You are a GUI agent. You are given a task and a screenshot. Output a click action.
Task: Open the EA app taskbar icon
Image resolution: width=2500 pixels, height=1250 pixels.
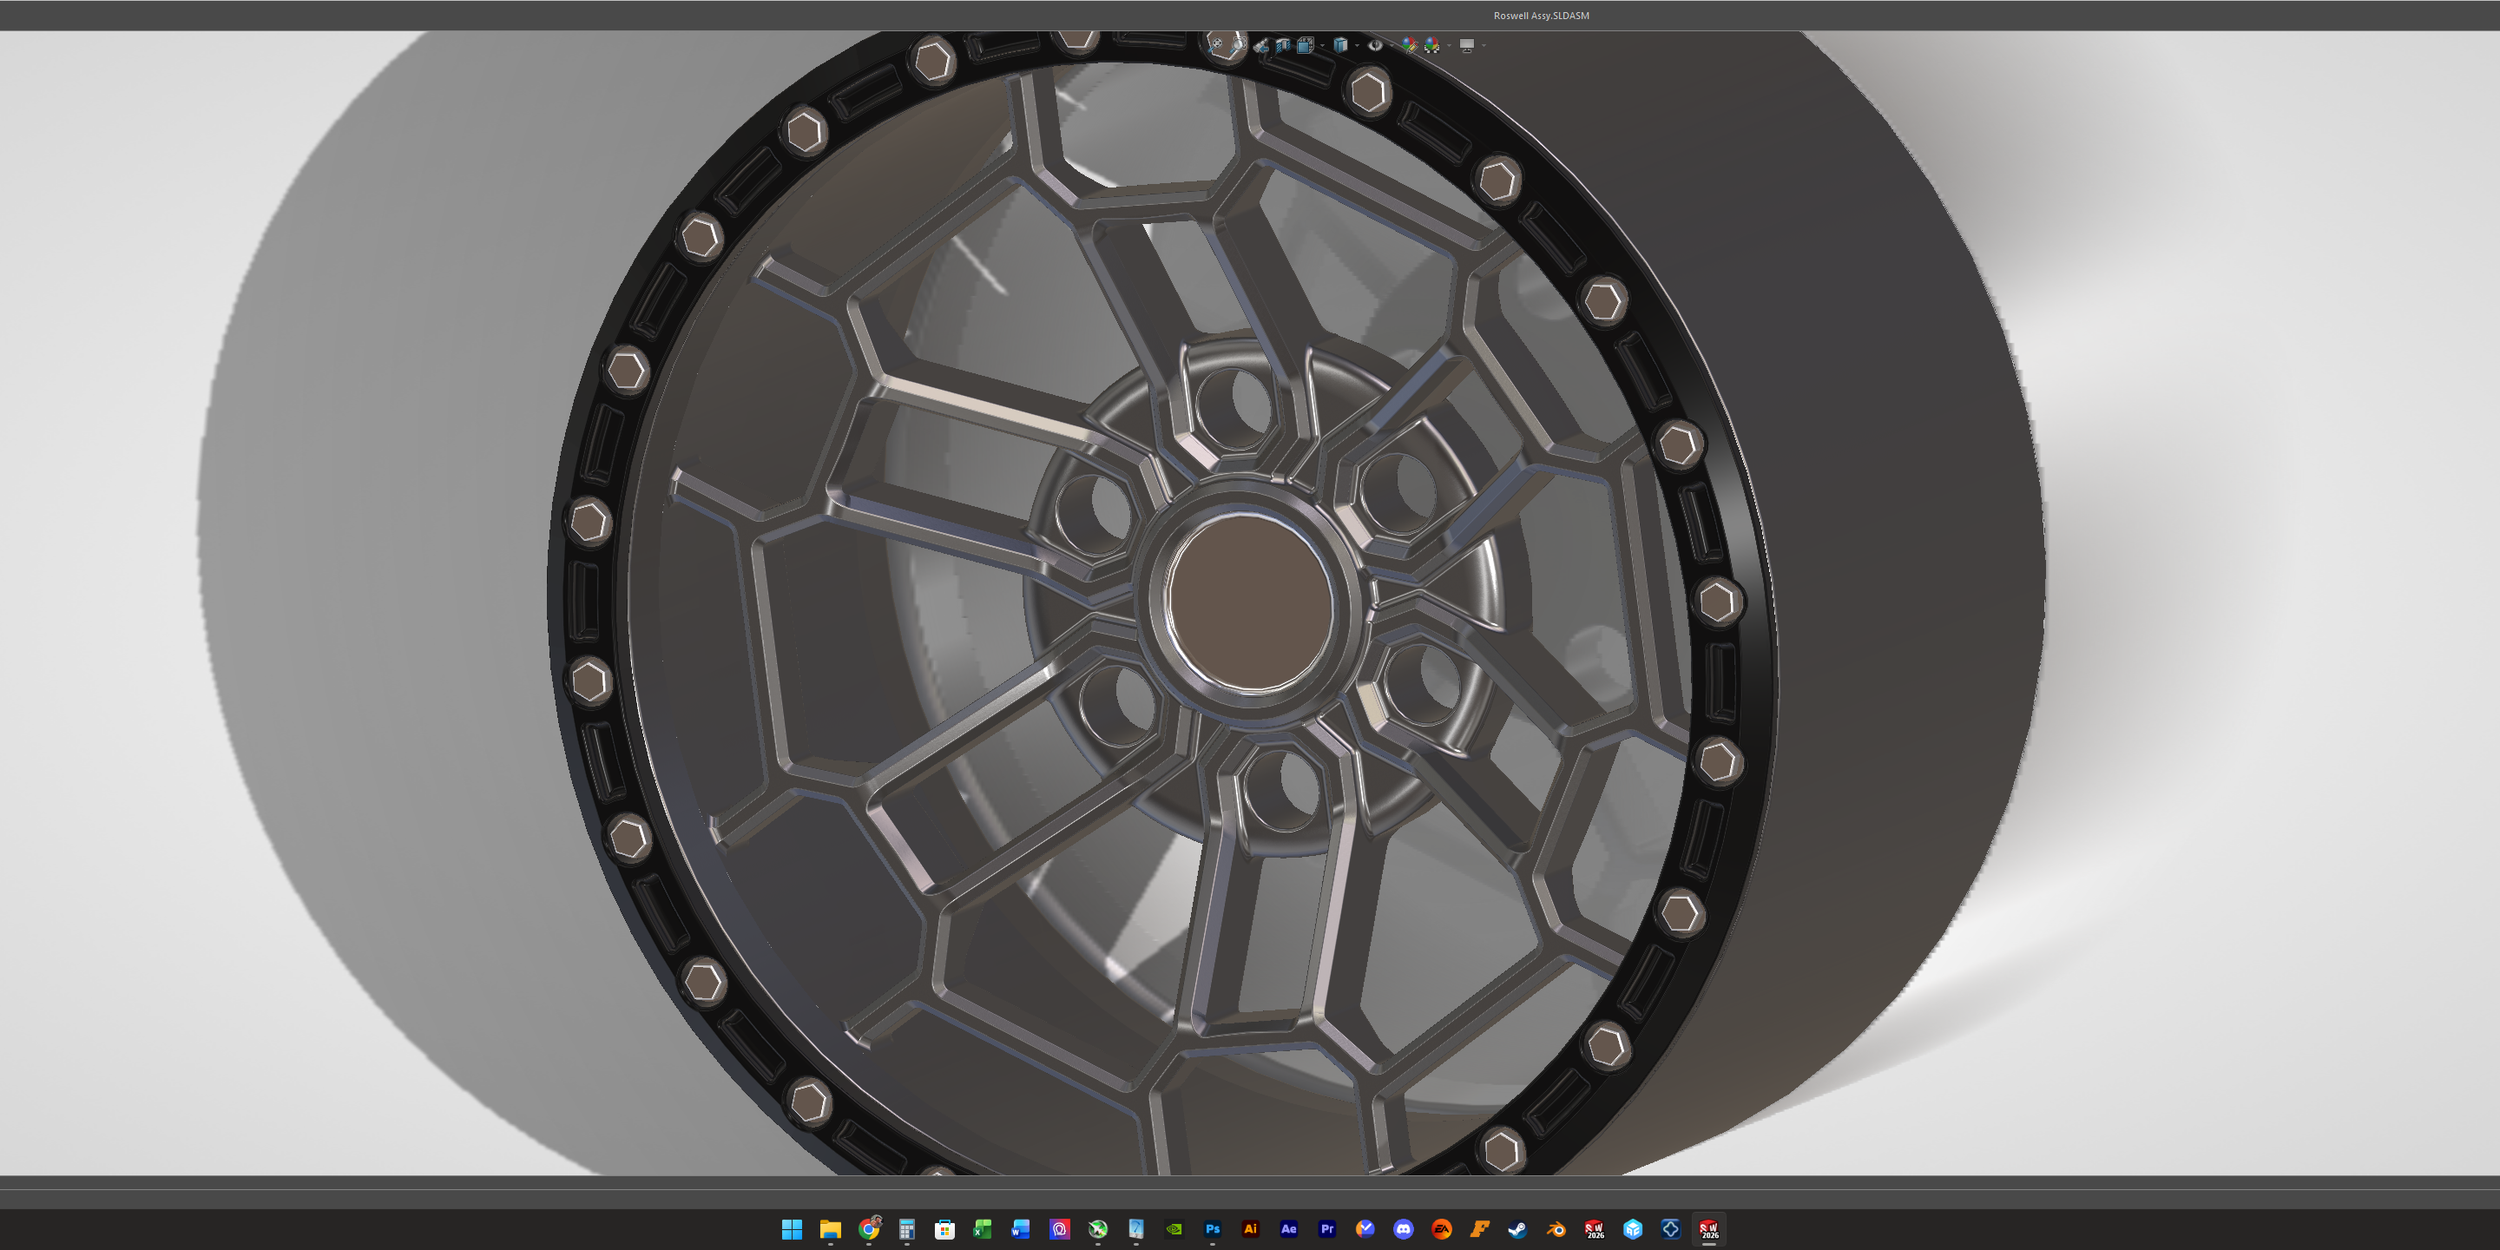click(1442, 1229)
